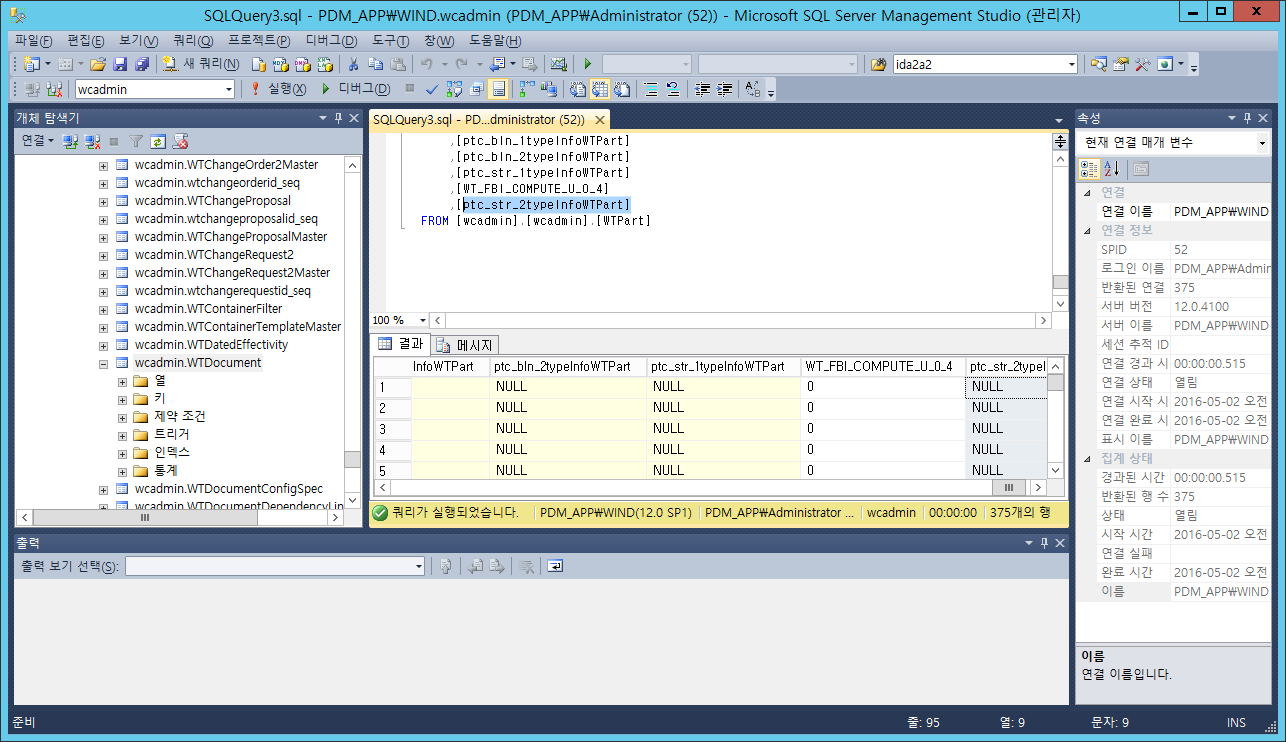Expand the 키 folder under WTDocument

click(x=123, y=399)
